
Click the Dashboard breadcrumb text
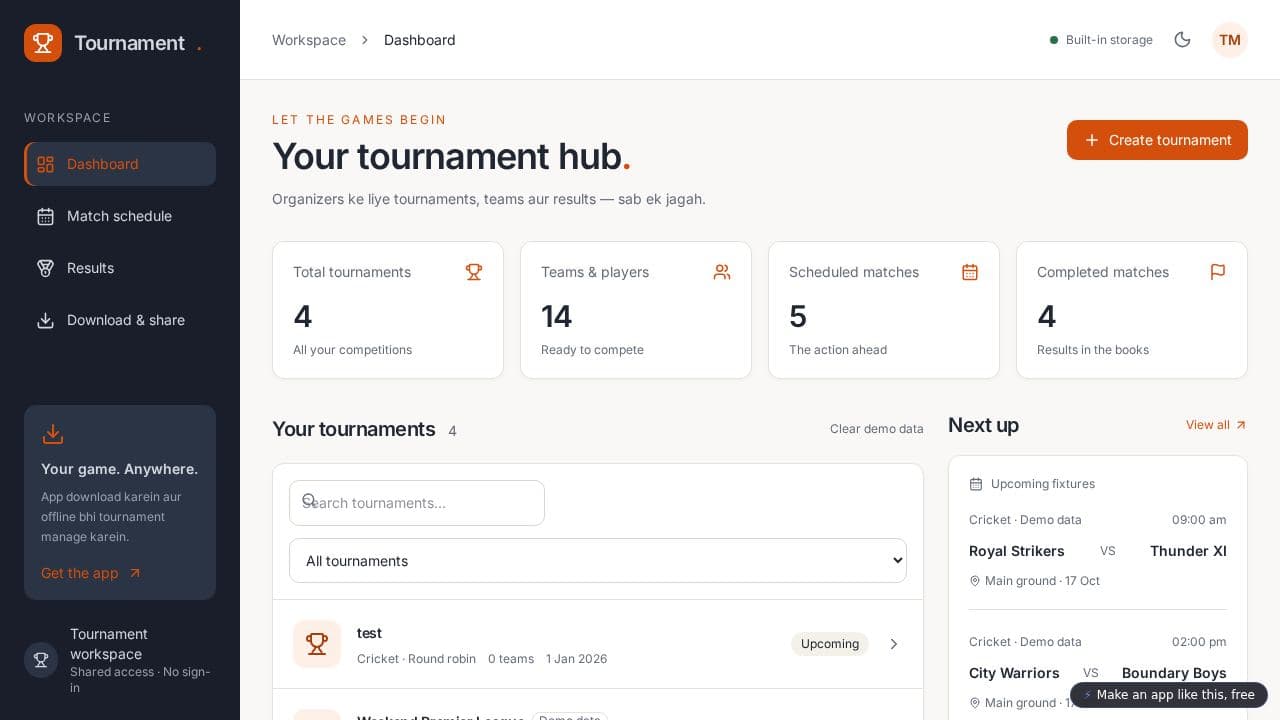tap(420, 40)
